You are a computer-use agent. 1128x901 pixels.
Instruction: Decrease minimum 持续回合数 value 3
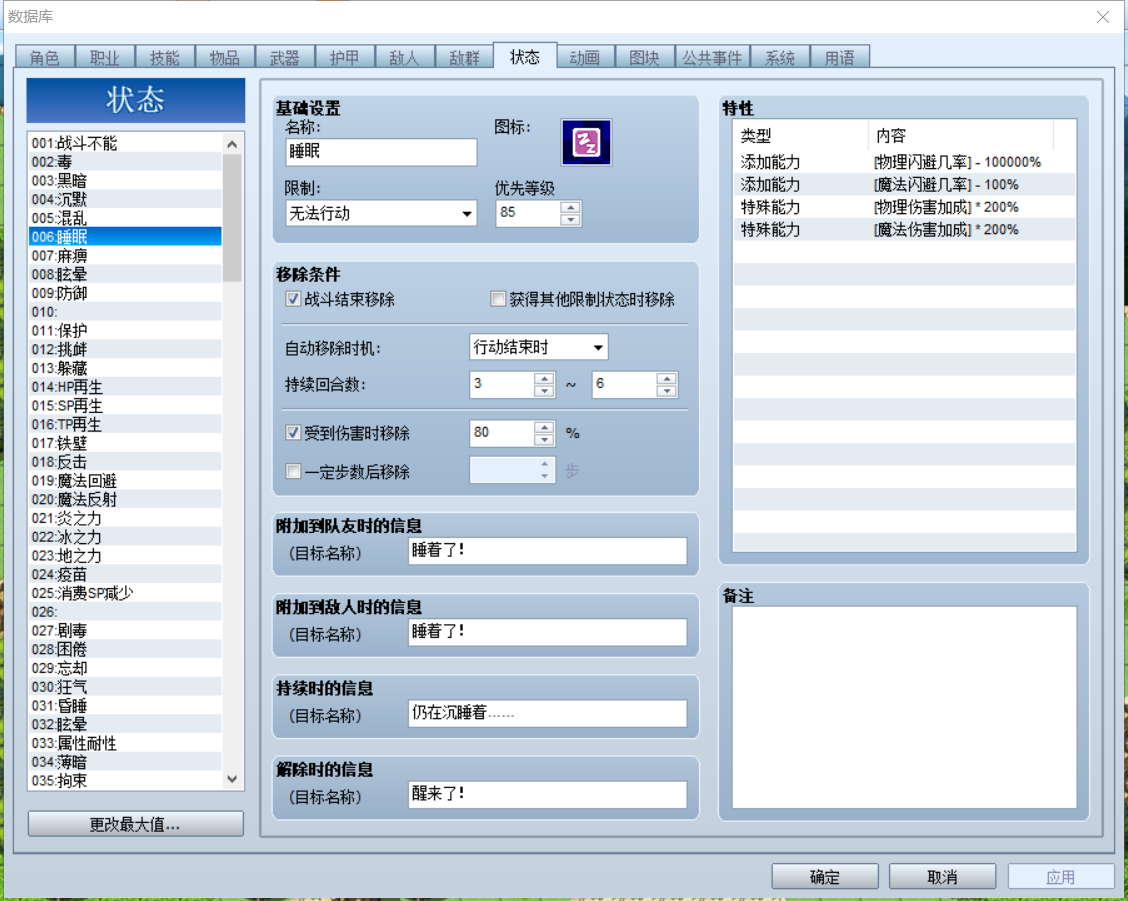[x=545, y=391]
